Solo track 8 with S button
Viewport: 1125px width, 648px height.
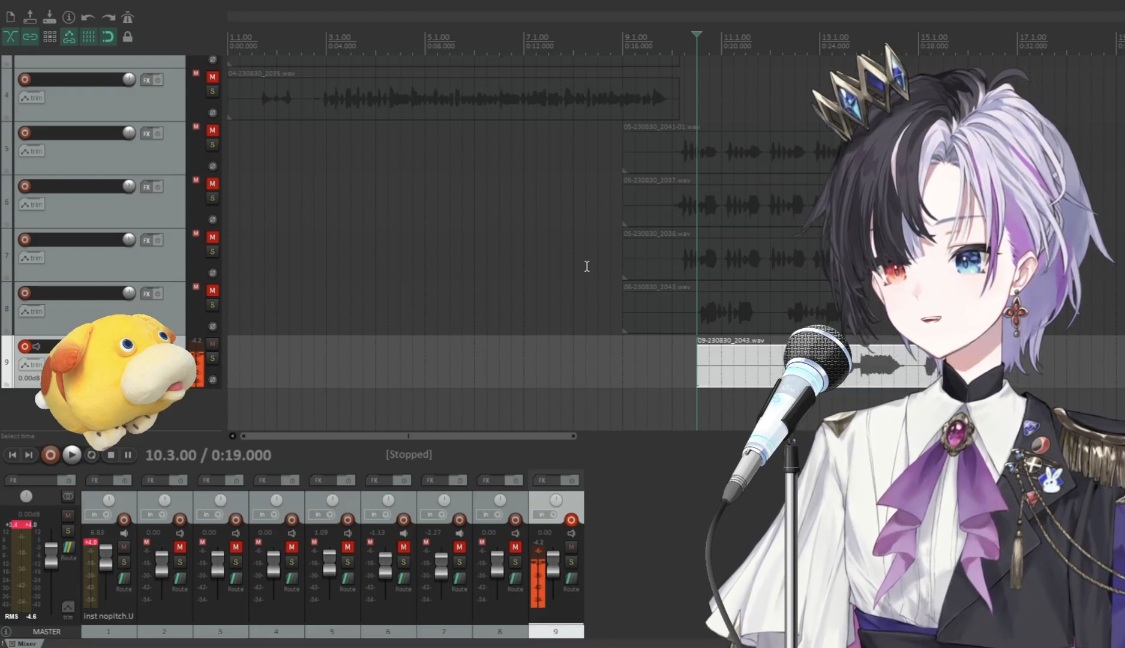pos(212,305)
